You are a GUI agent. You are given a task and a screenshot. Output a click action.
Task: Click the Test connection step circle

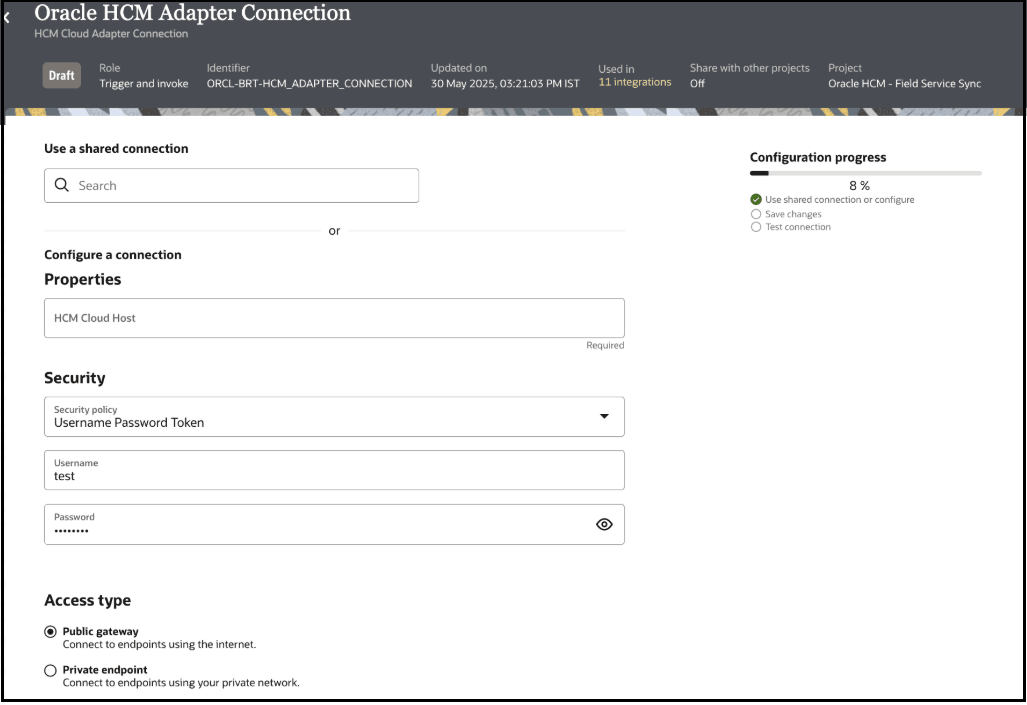756,227
